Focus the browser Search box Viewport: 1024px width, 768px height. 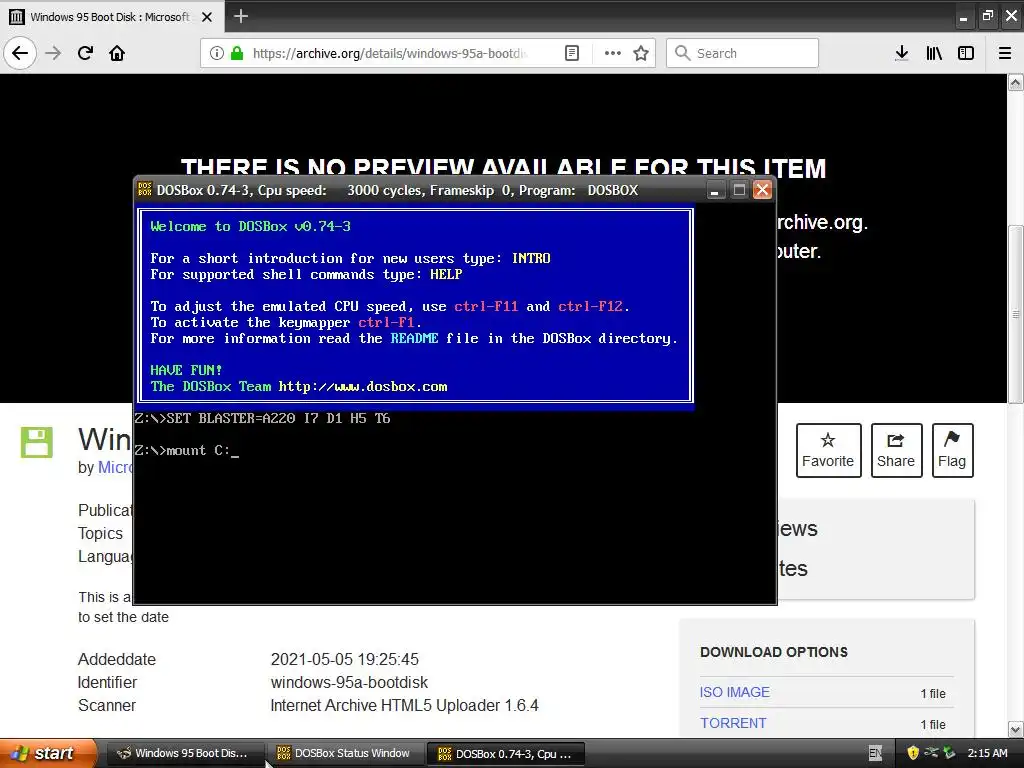point(743,53)
